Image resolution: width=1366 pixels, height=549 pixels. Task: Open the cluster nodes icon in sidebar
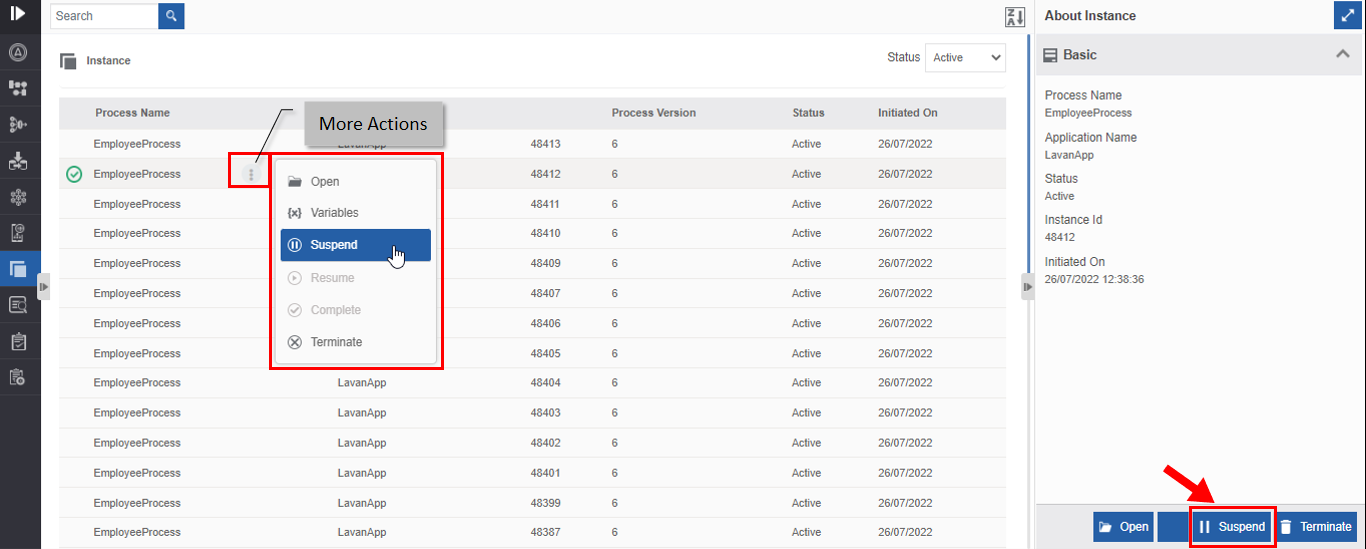[x=18, y=196]
